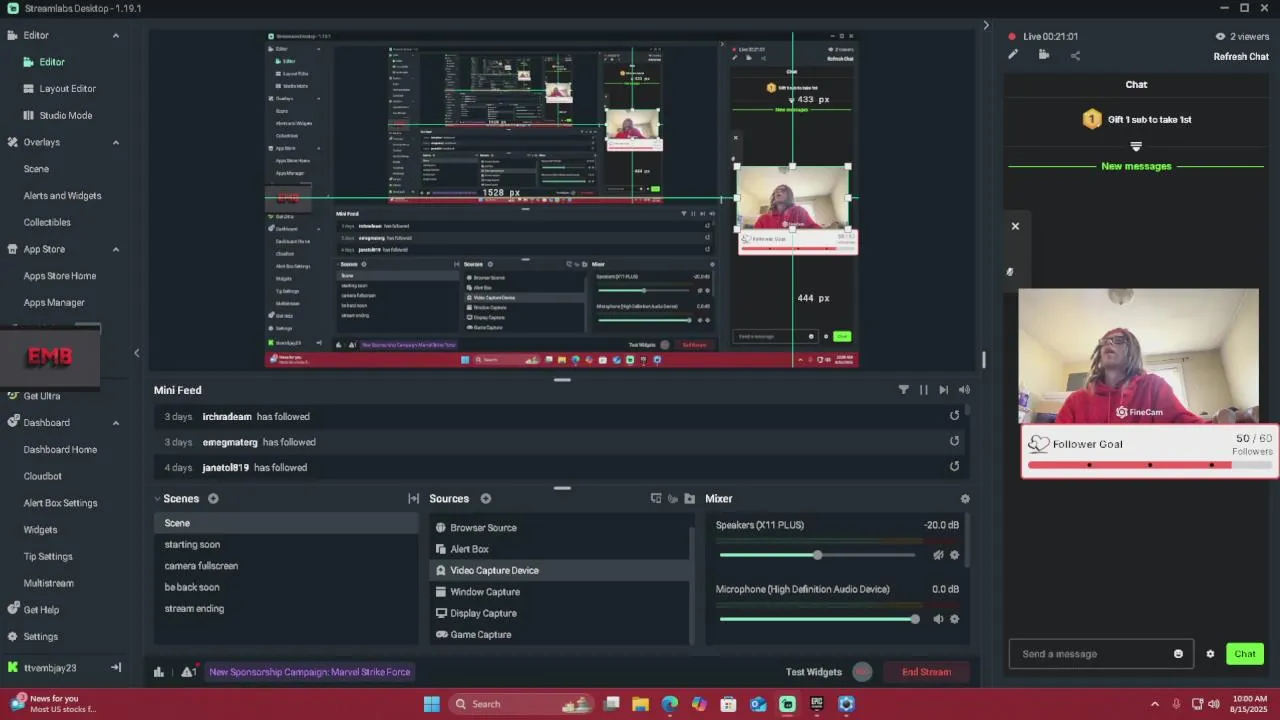Click the audio icon in Sources header
Image resolution: width=1280 pixels, height=720 pixels.
[x=673, y=499]
